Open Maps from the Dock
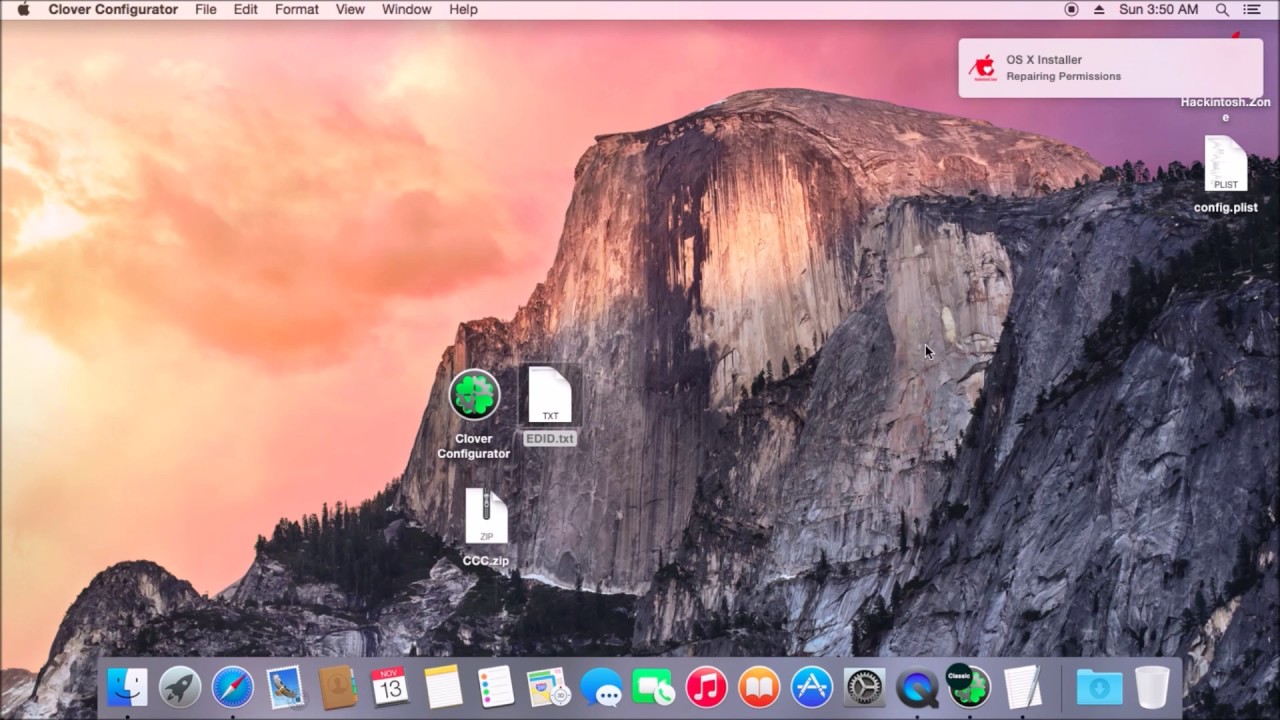 click(x=548, y=687)
